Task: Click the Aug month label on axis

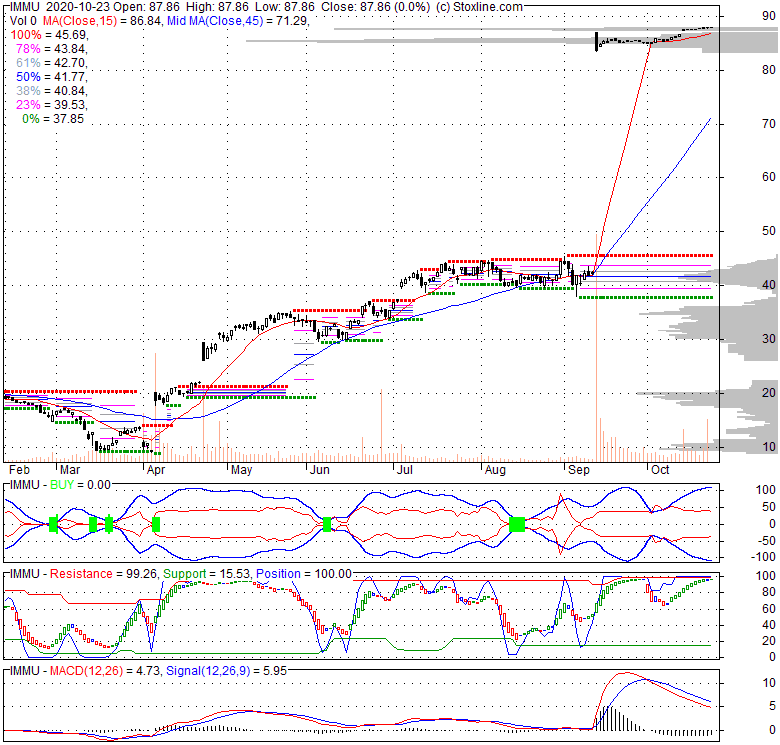Action: 495,470
